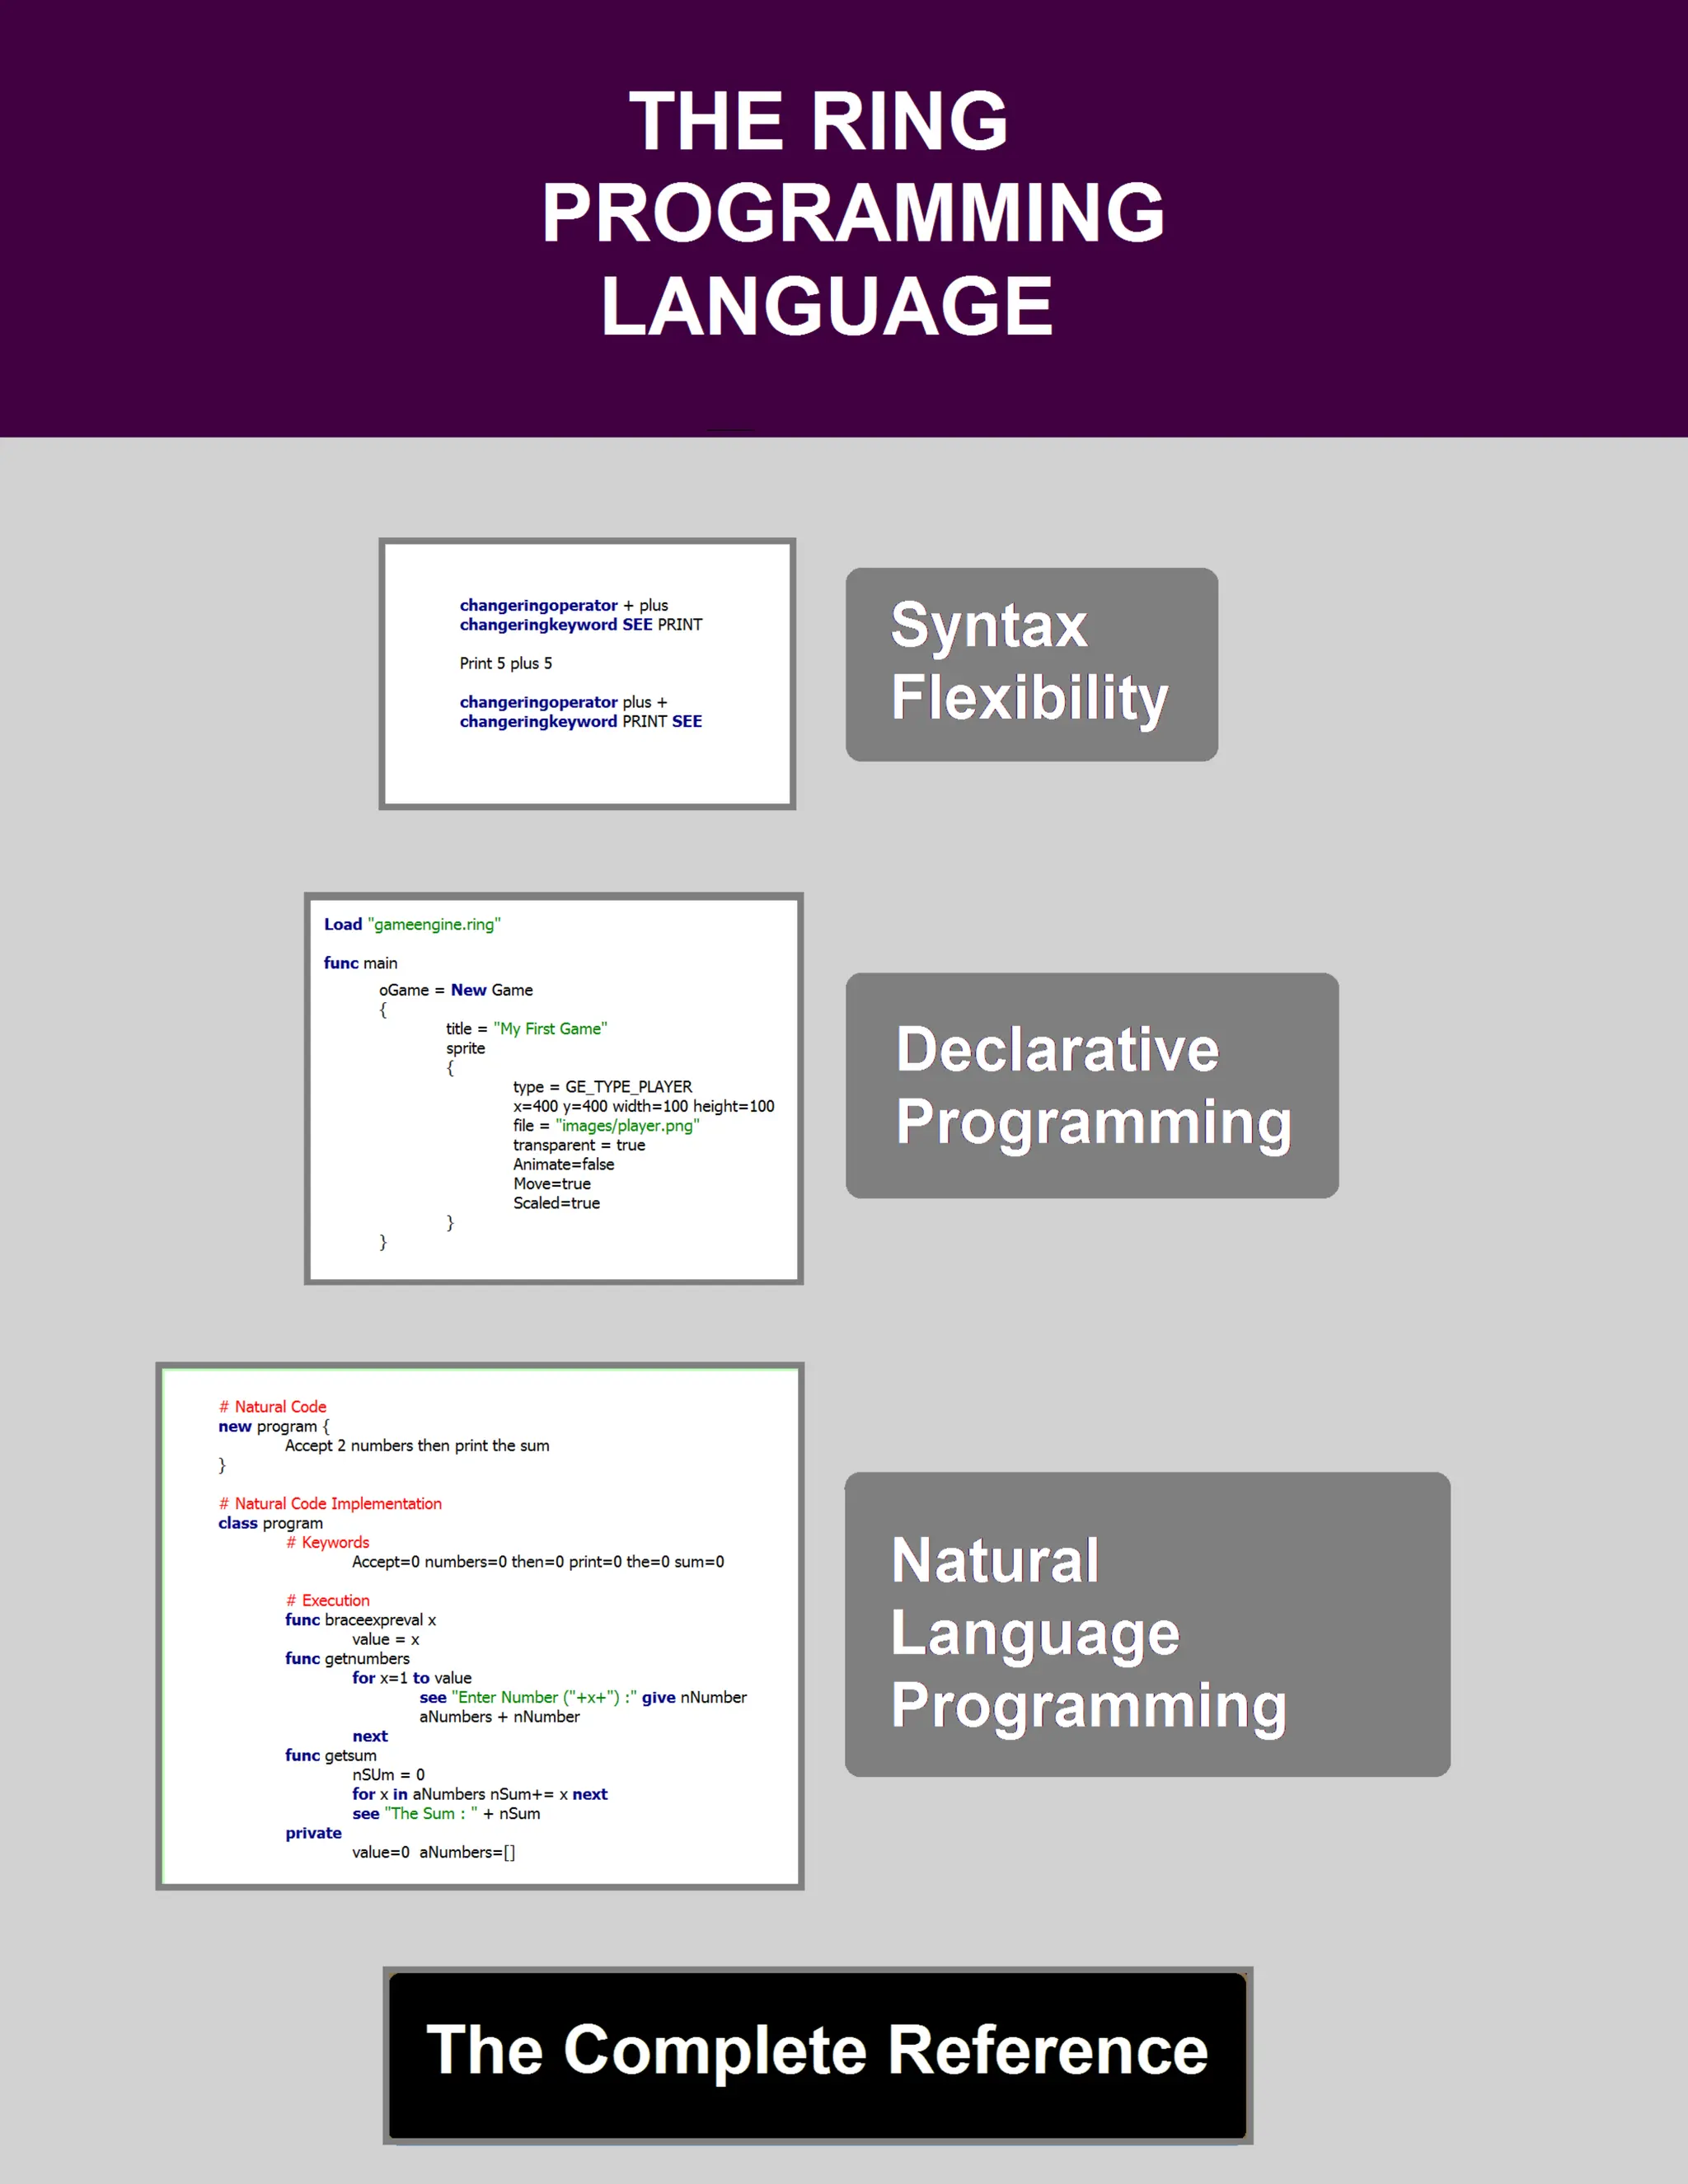Screen dimensions: 1688x2184
Task: Click the first changeringoperator keyword
Action: (x=538, y=605)
